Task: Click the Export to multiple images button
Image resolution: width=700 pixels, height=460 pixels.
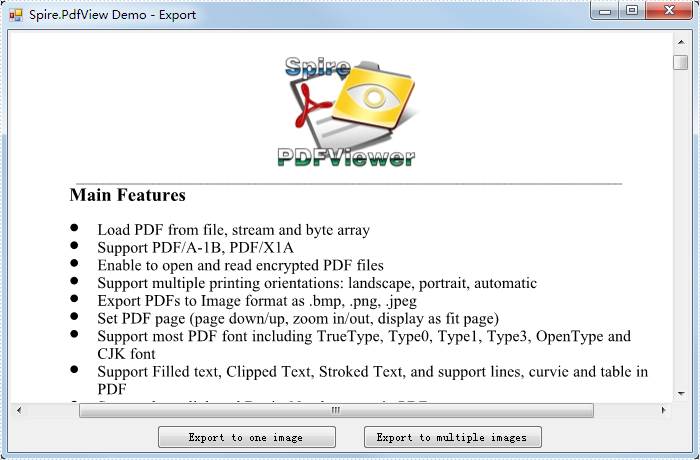Action: 453,437
